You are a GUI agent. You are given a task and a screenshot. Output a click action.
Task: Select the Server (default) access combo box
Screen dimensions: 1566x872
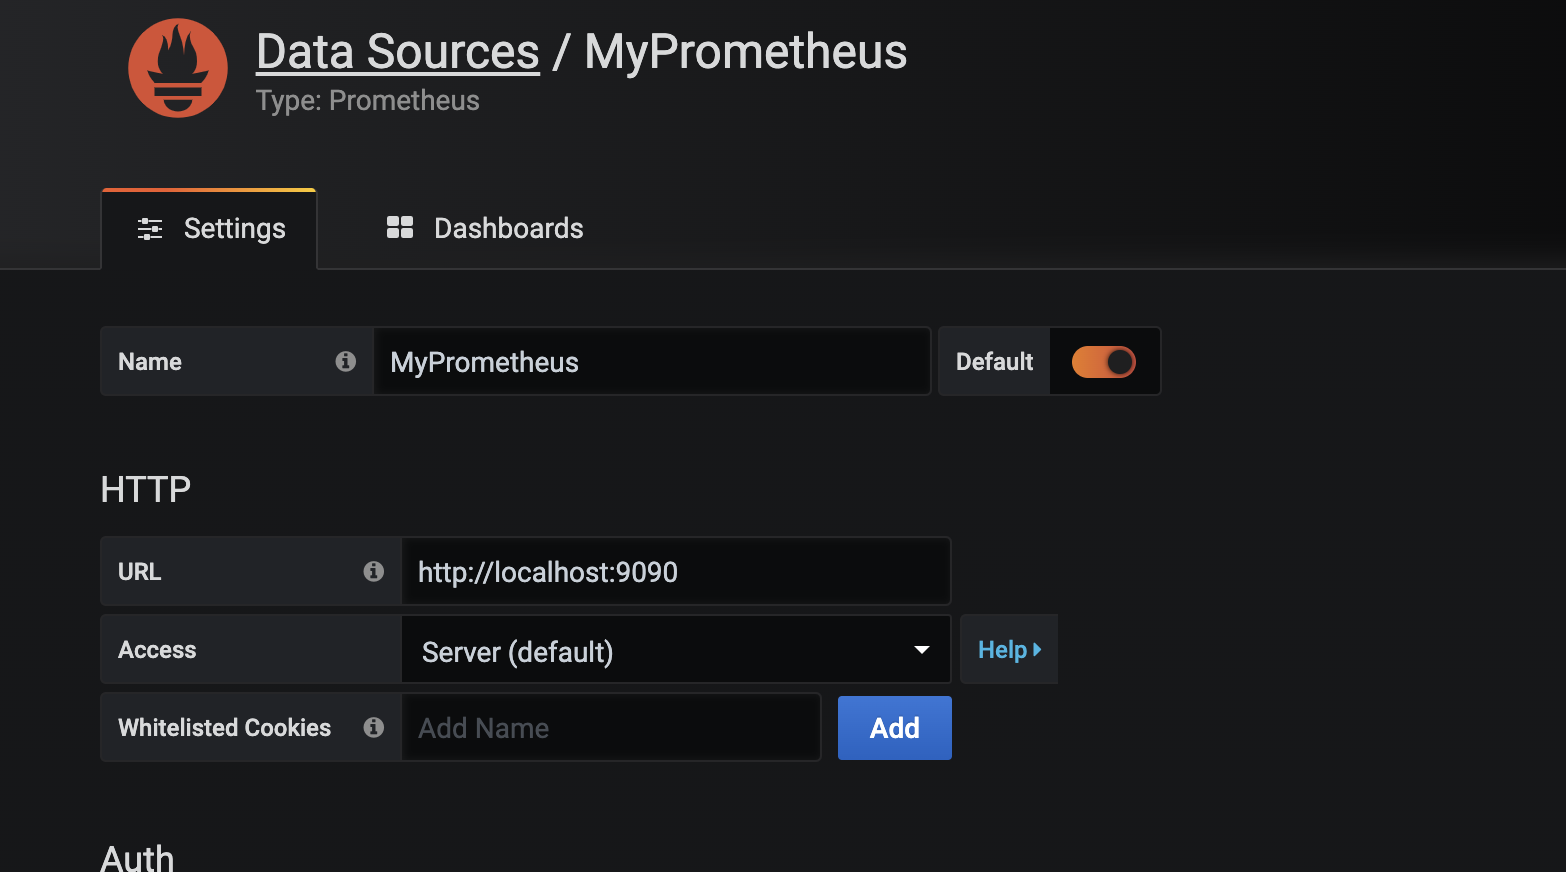pos(676,650)
